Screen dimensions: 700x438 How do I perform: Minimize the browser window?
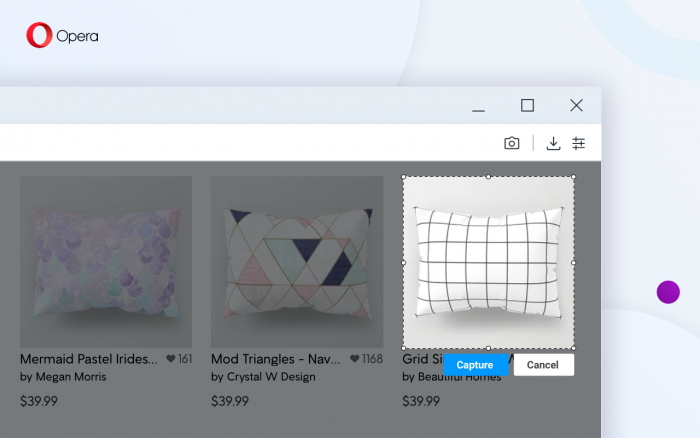pyautogui.click(x=479, y=110)
